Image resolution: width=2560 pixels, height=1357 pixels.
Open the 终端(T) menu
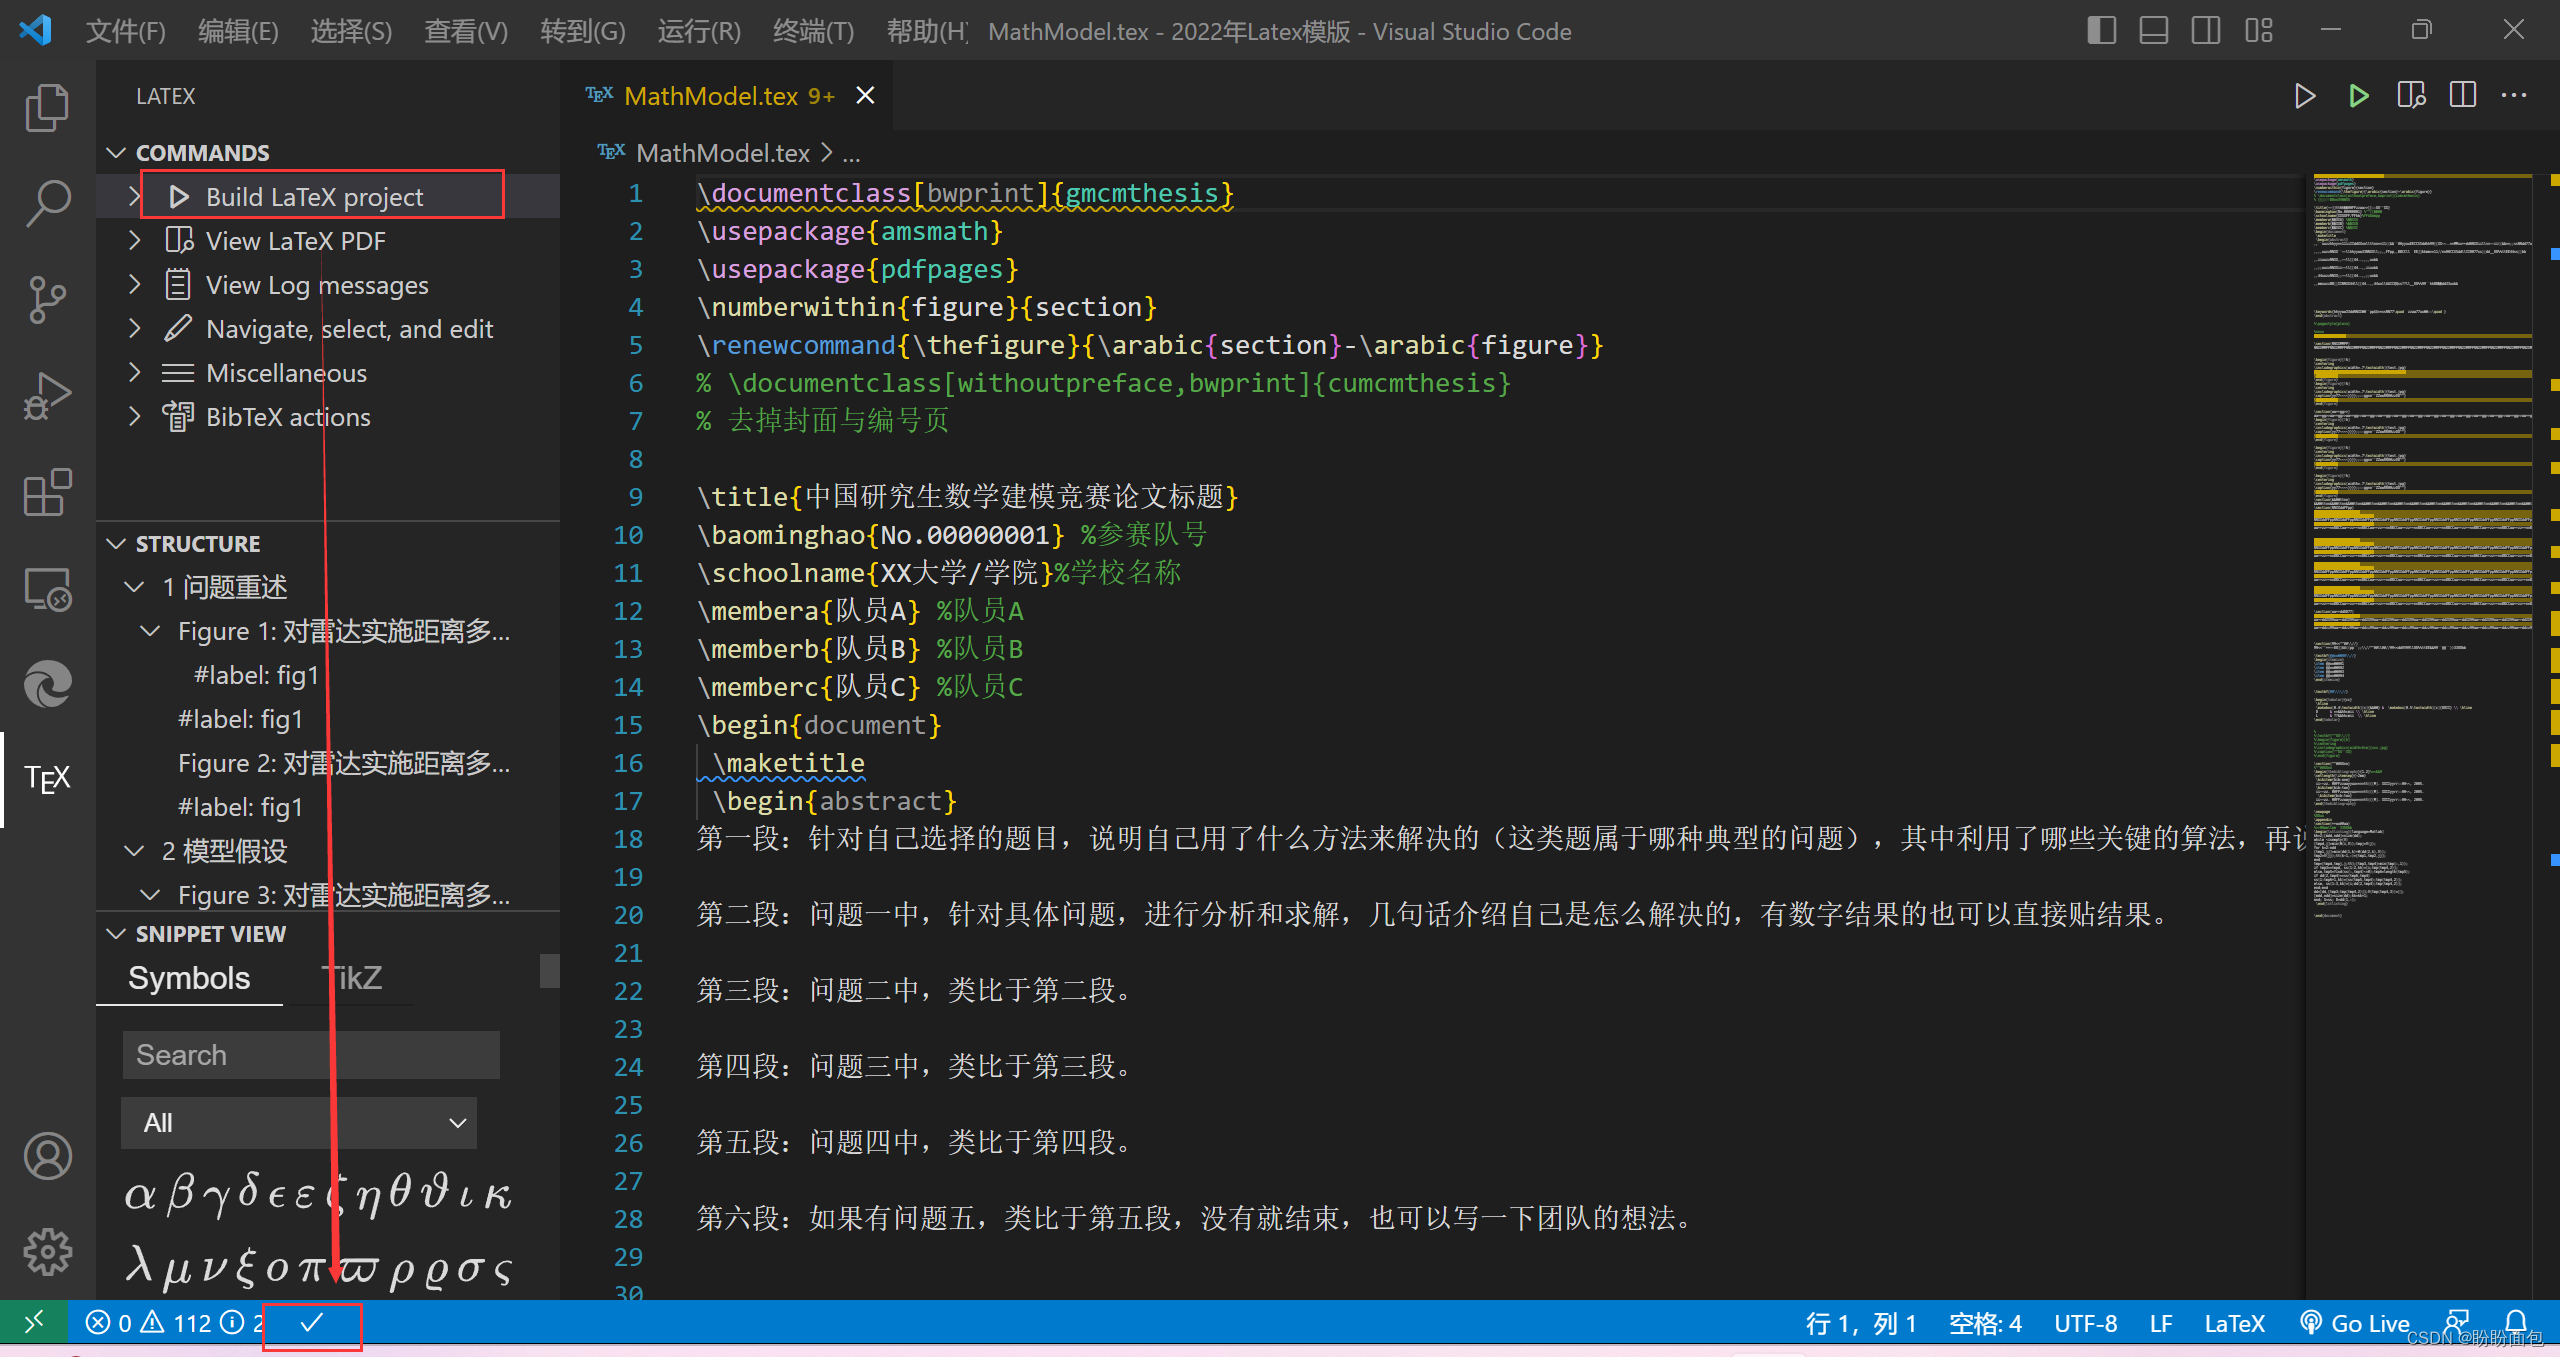coord(812,31)
